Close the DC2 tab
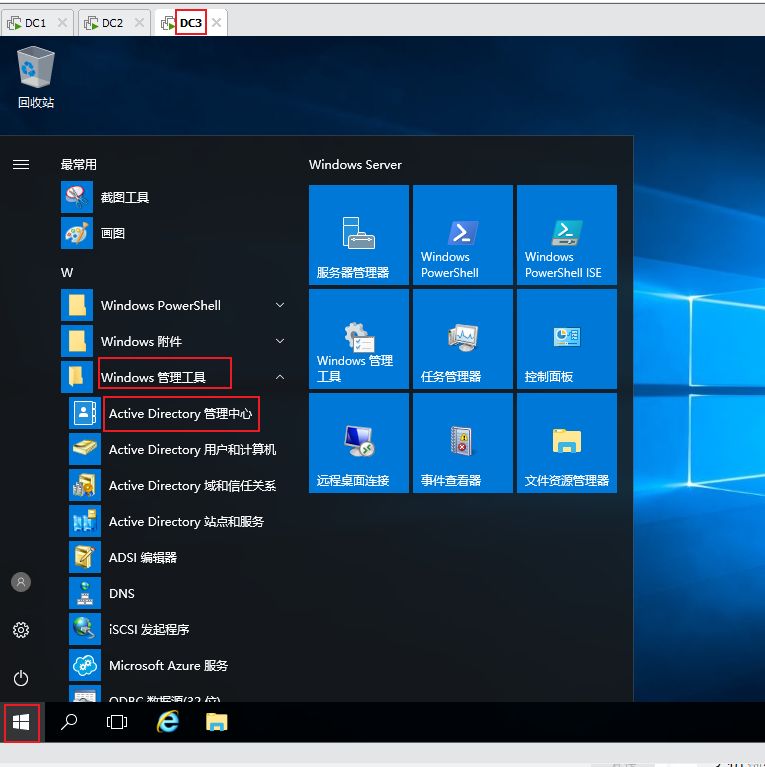The image size is (765, 767). 139,23
